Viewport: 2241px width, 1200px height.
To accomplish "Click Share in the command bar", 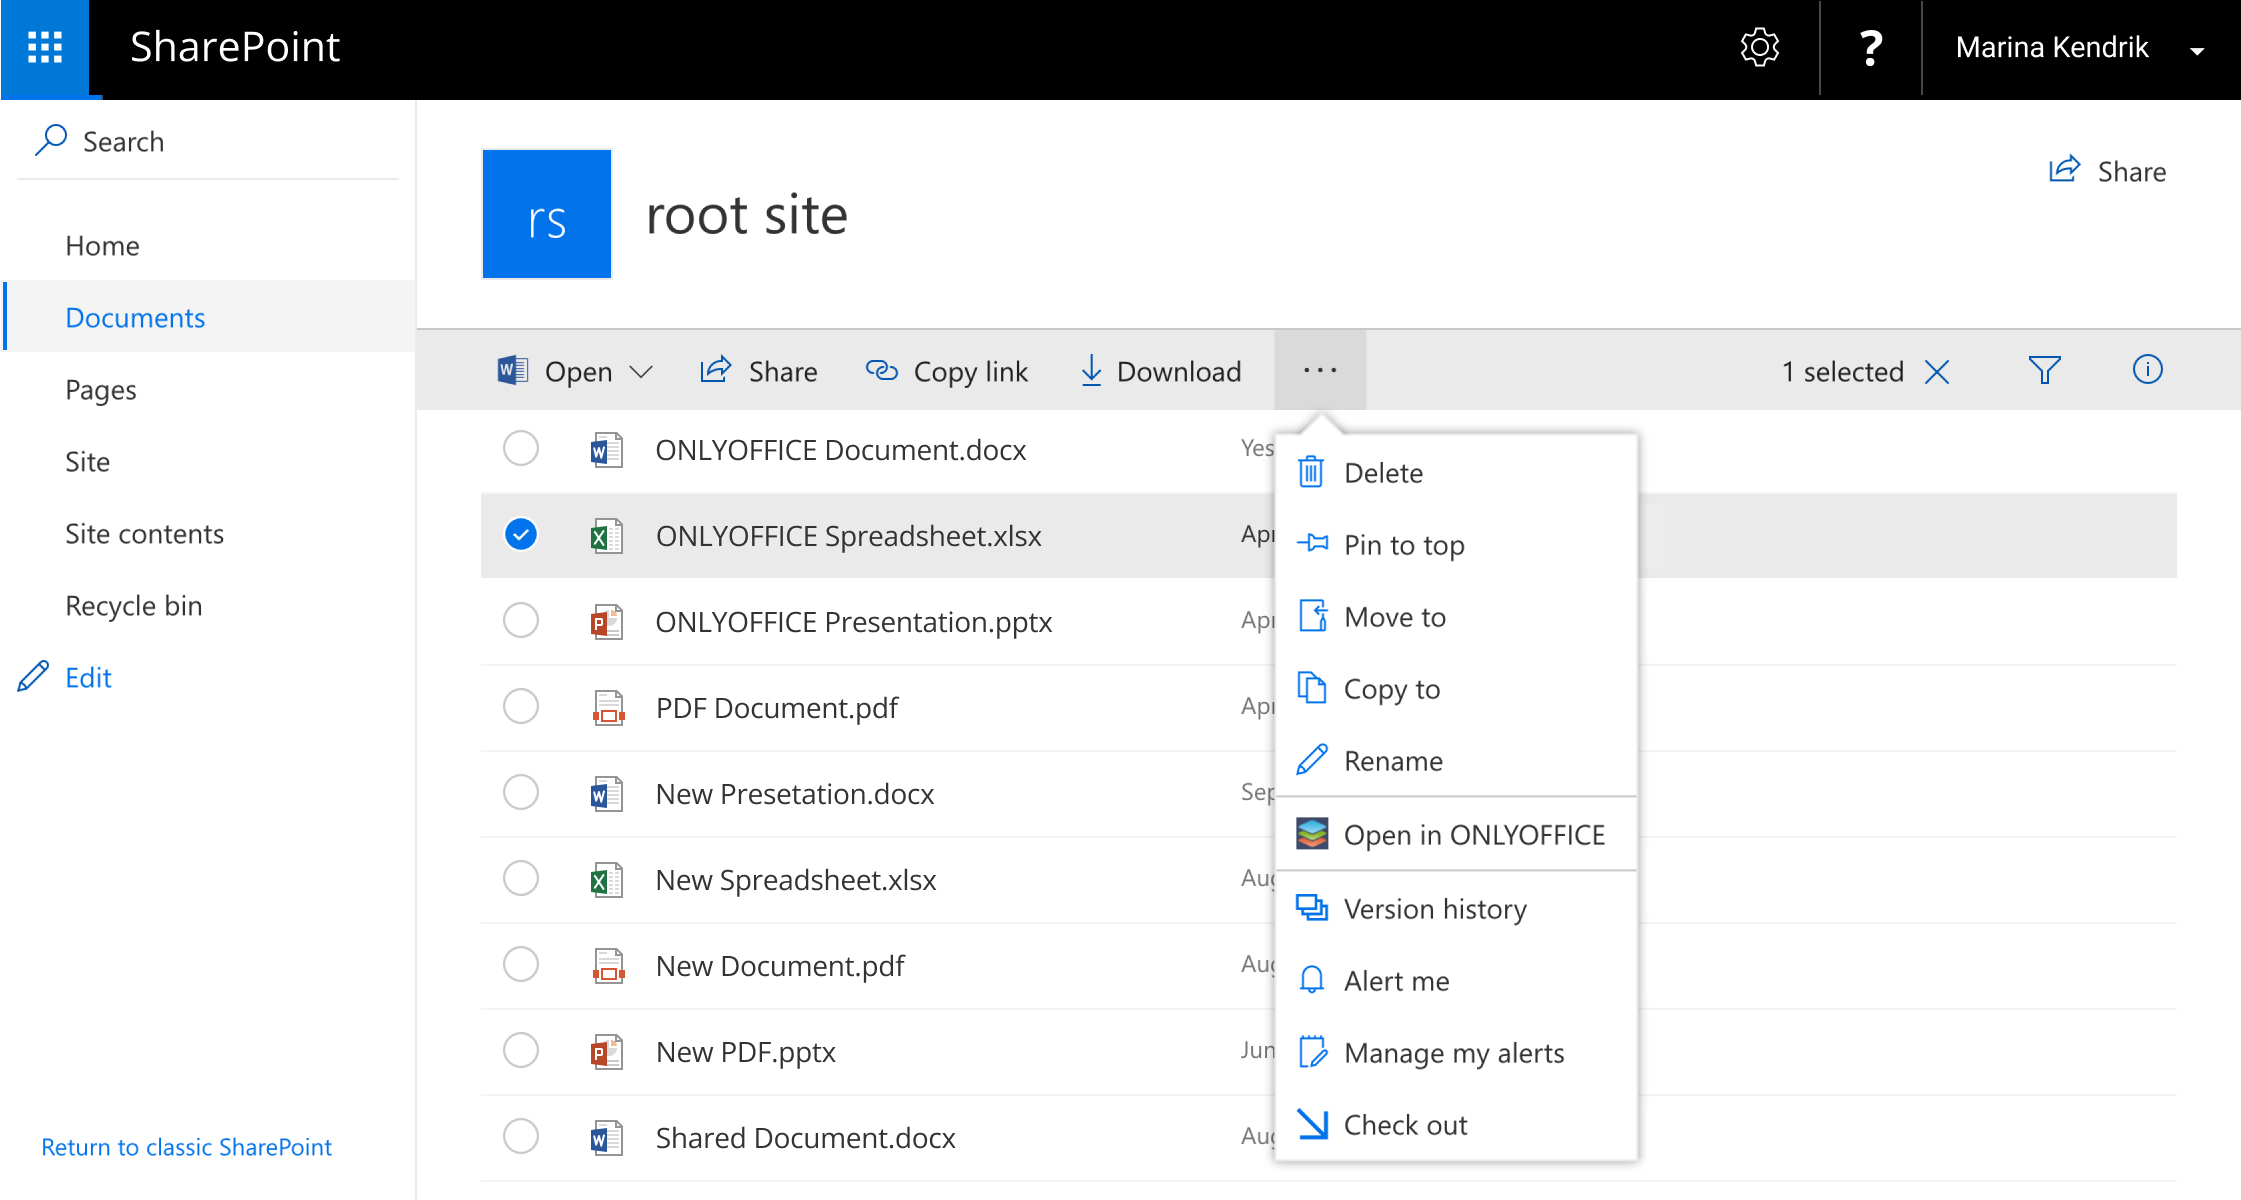I will tap(759, 371).
